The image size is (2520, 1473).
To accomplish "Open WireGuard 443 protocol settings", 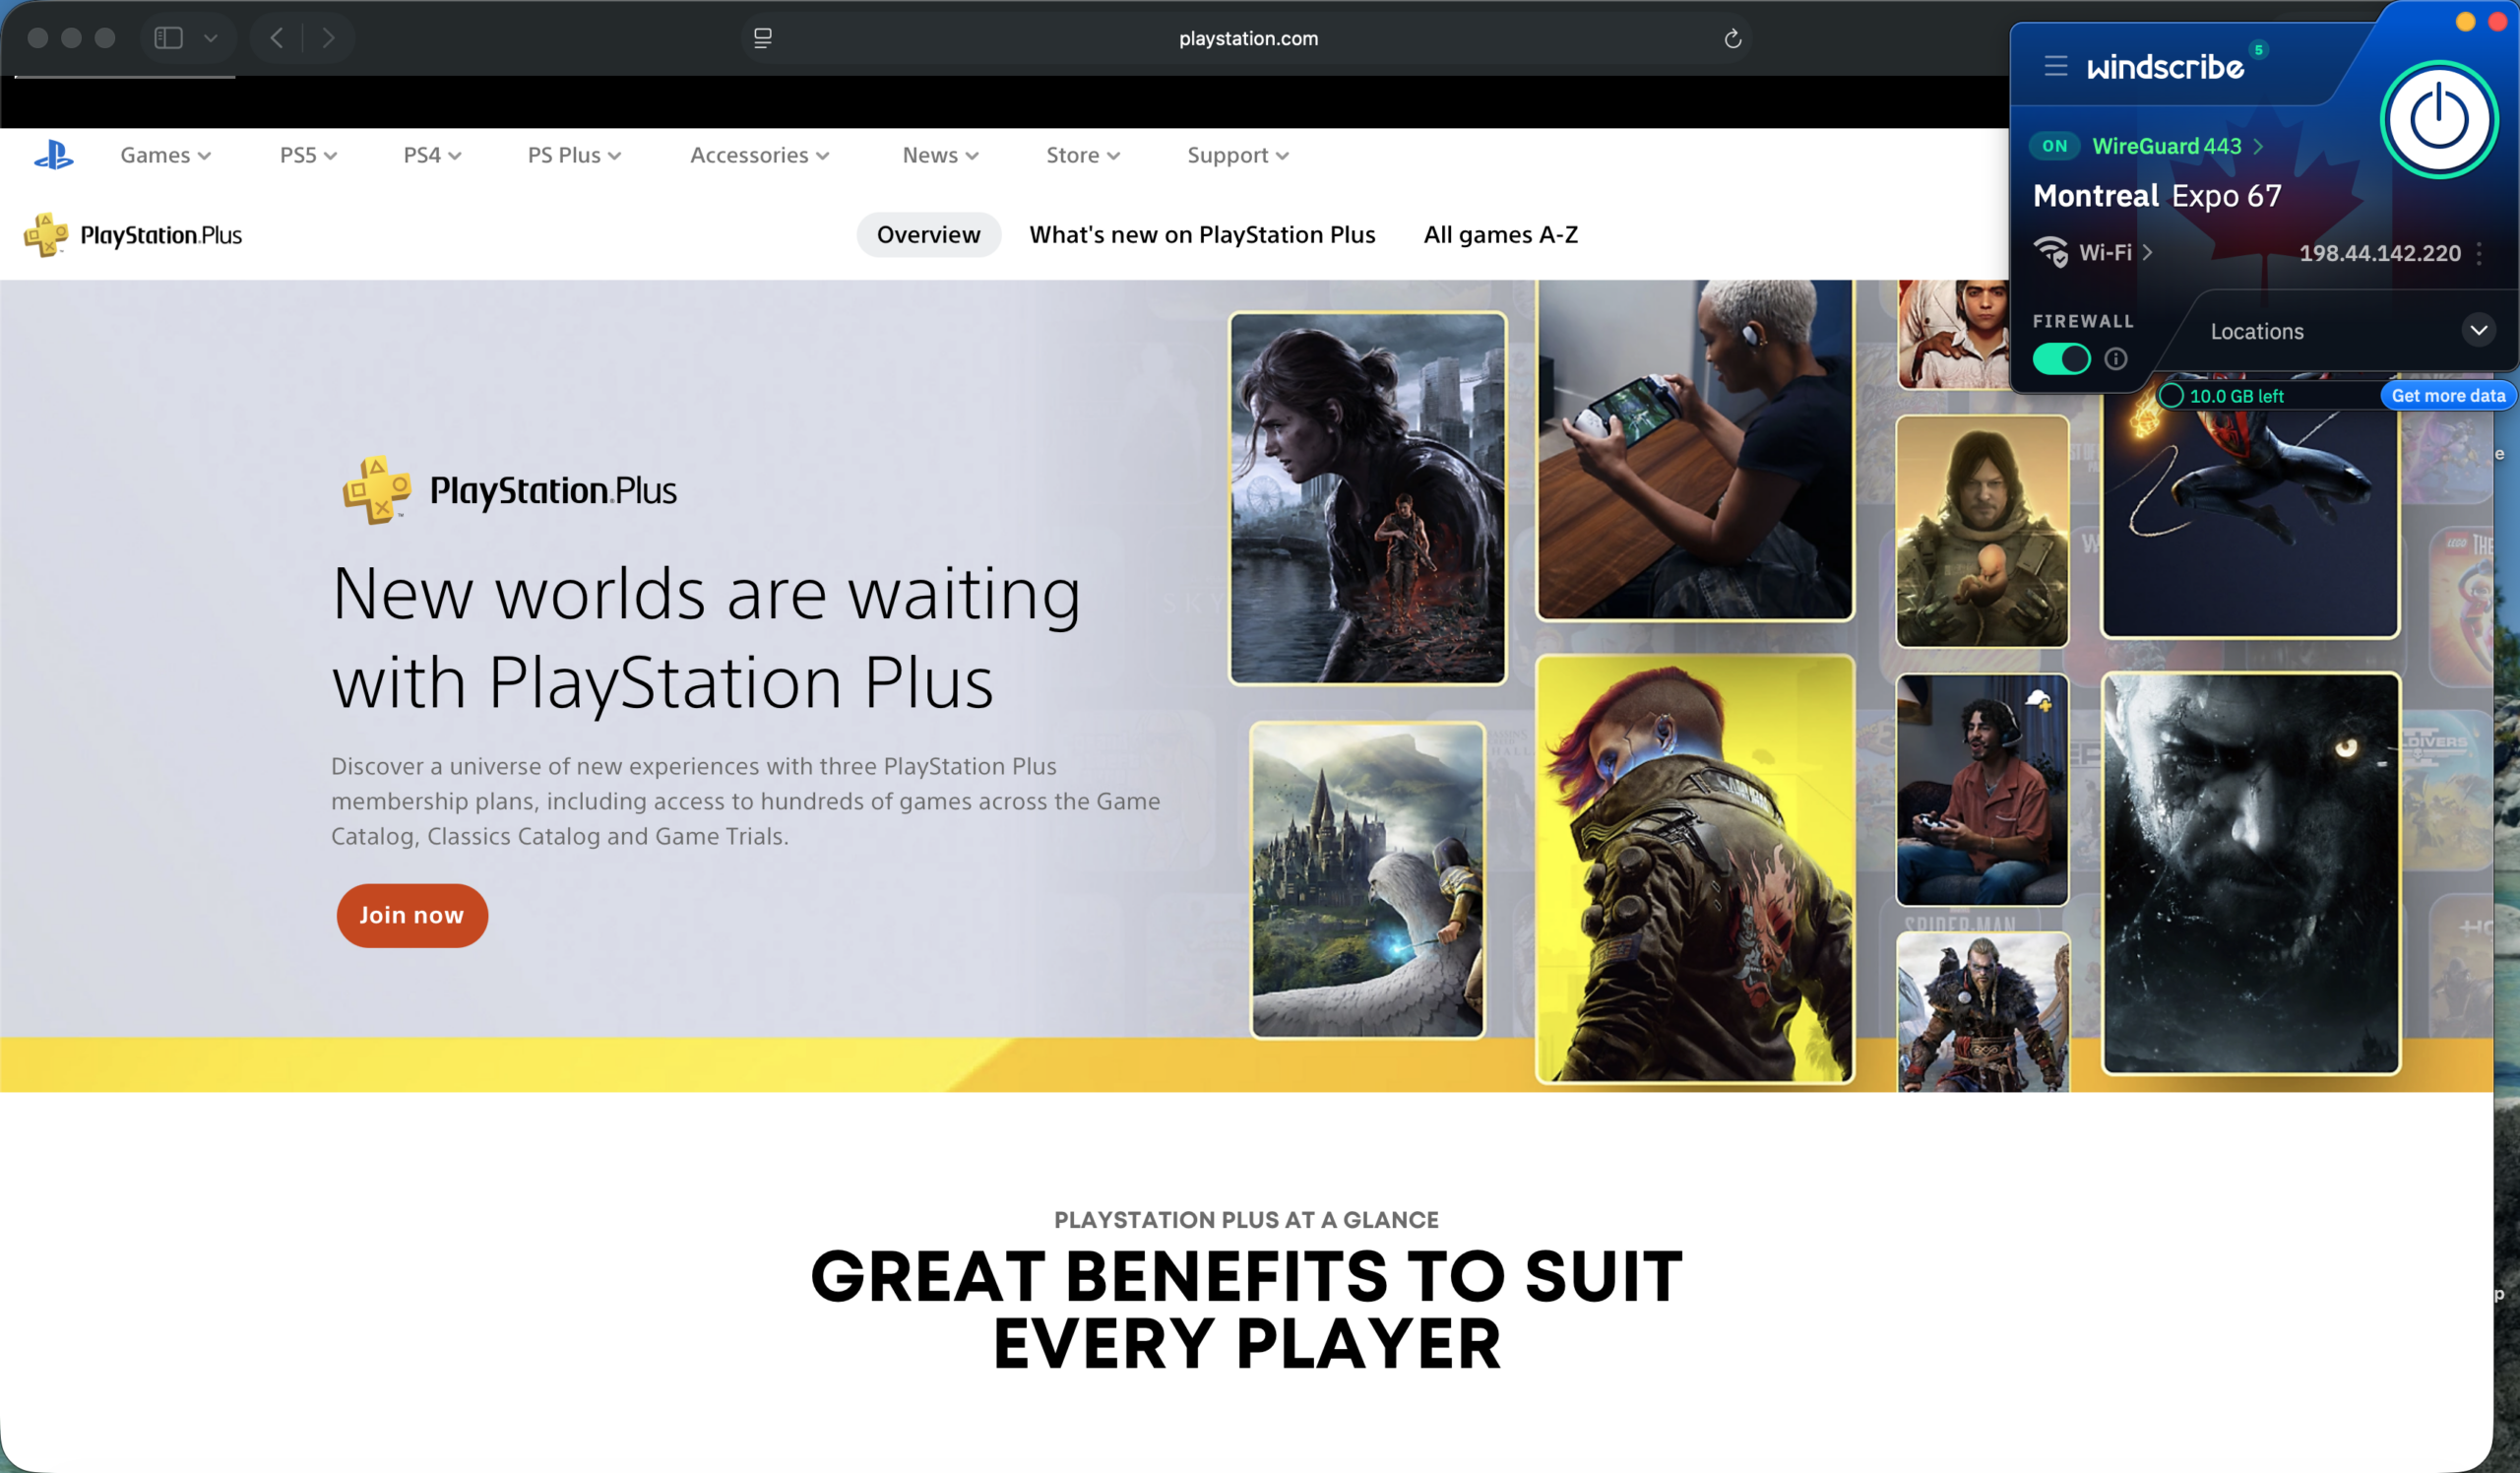I will coord(2178,146).
